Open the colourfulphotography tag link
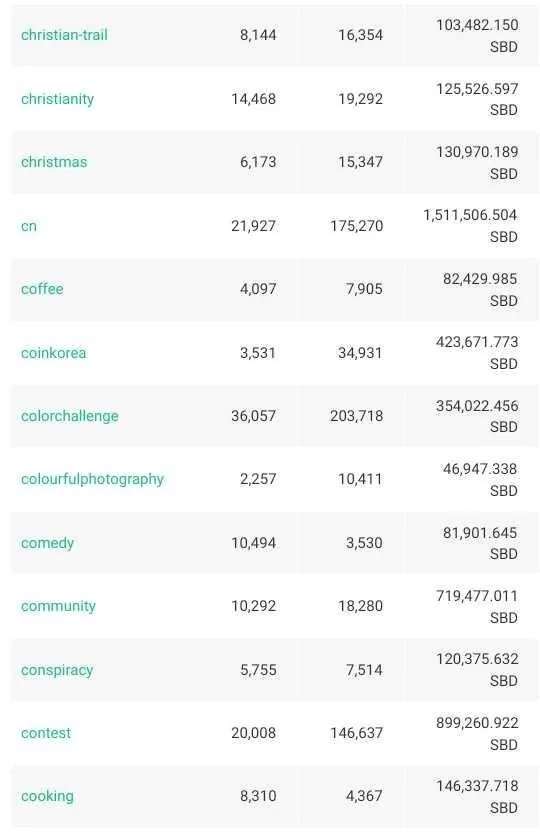 92,479
